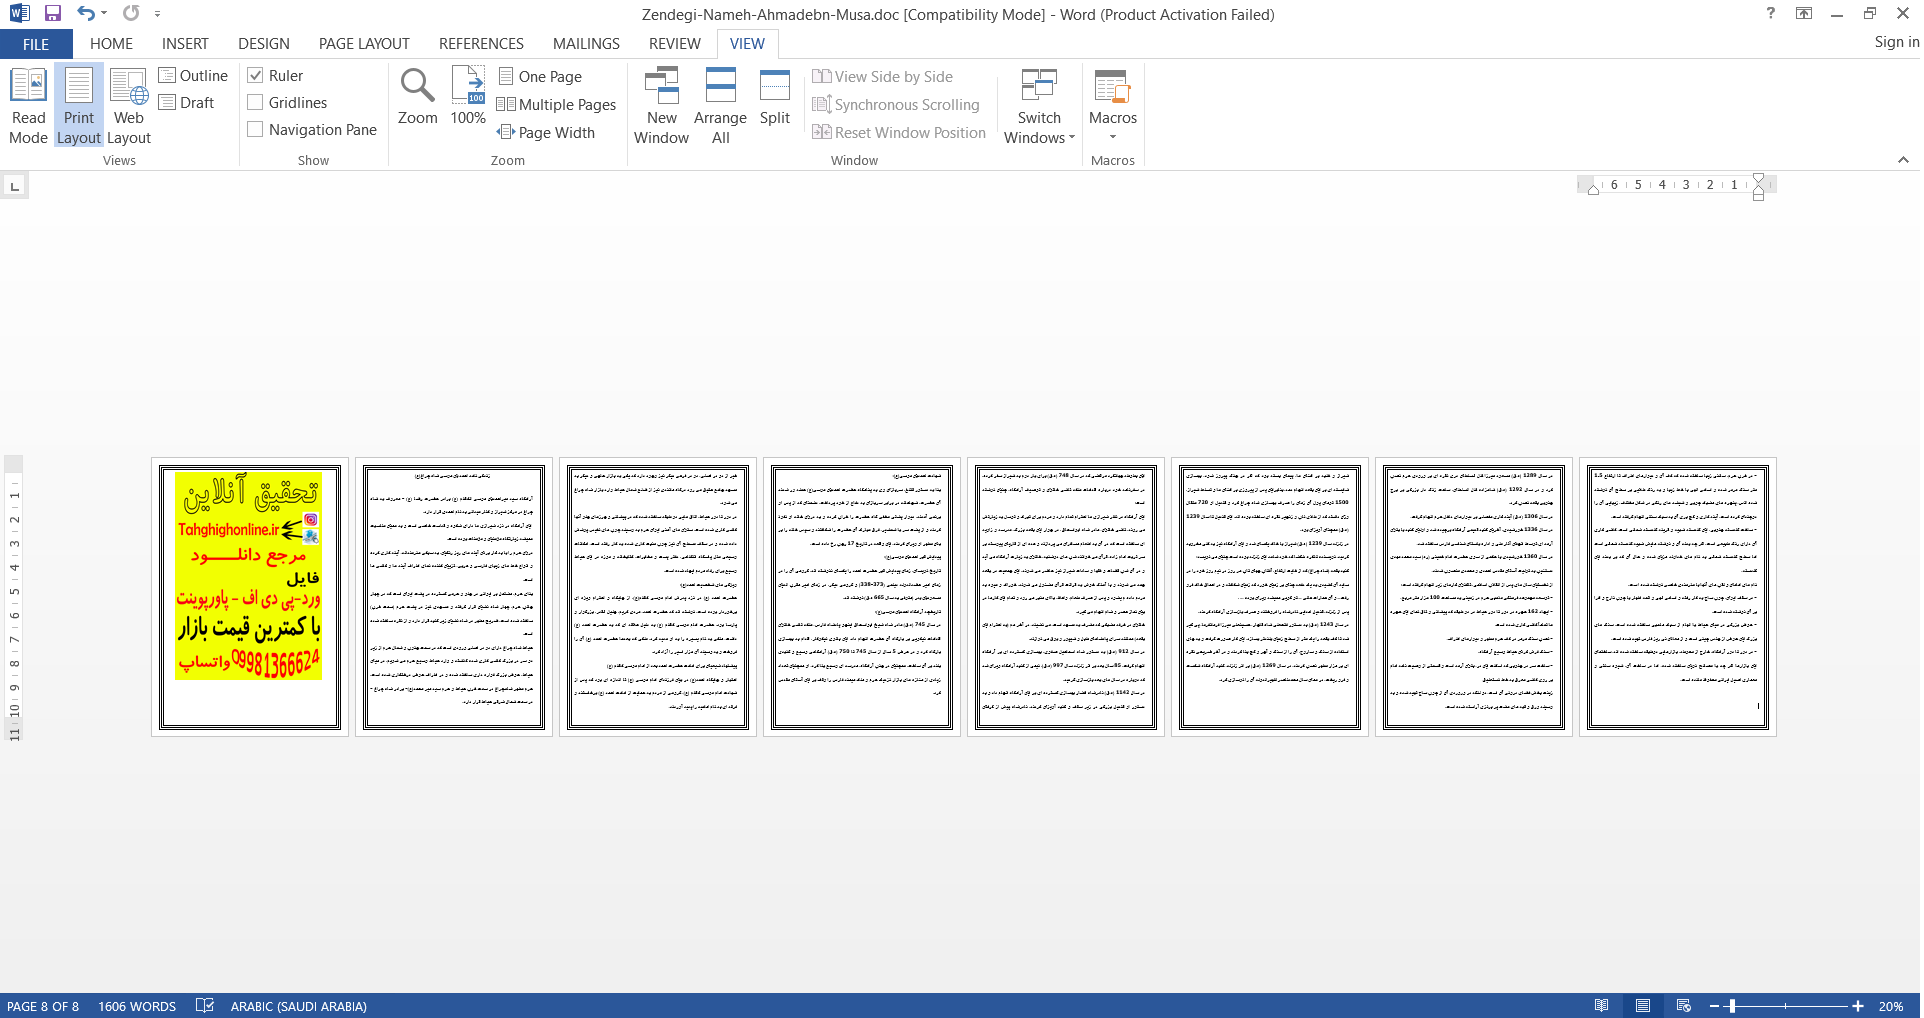Save the document from the quick access toolbar
This screenshot has width=1924, height=1018.
pos(53,14)
